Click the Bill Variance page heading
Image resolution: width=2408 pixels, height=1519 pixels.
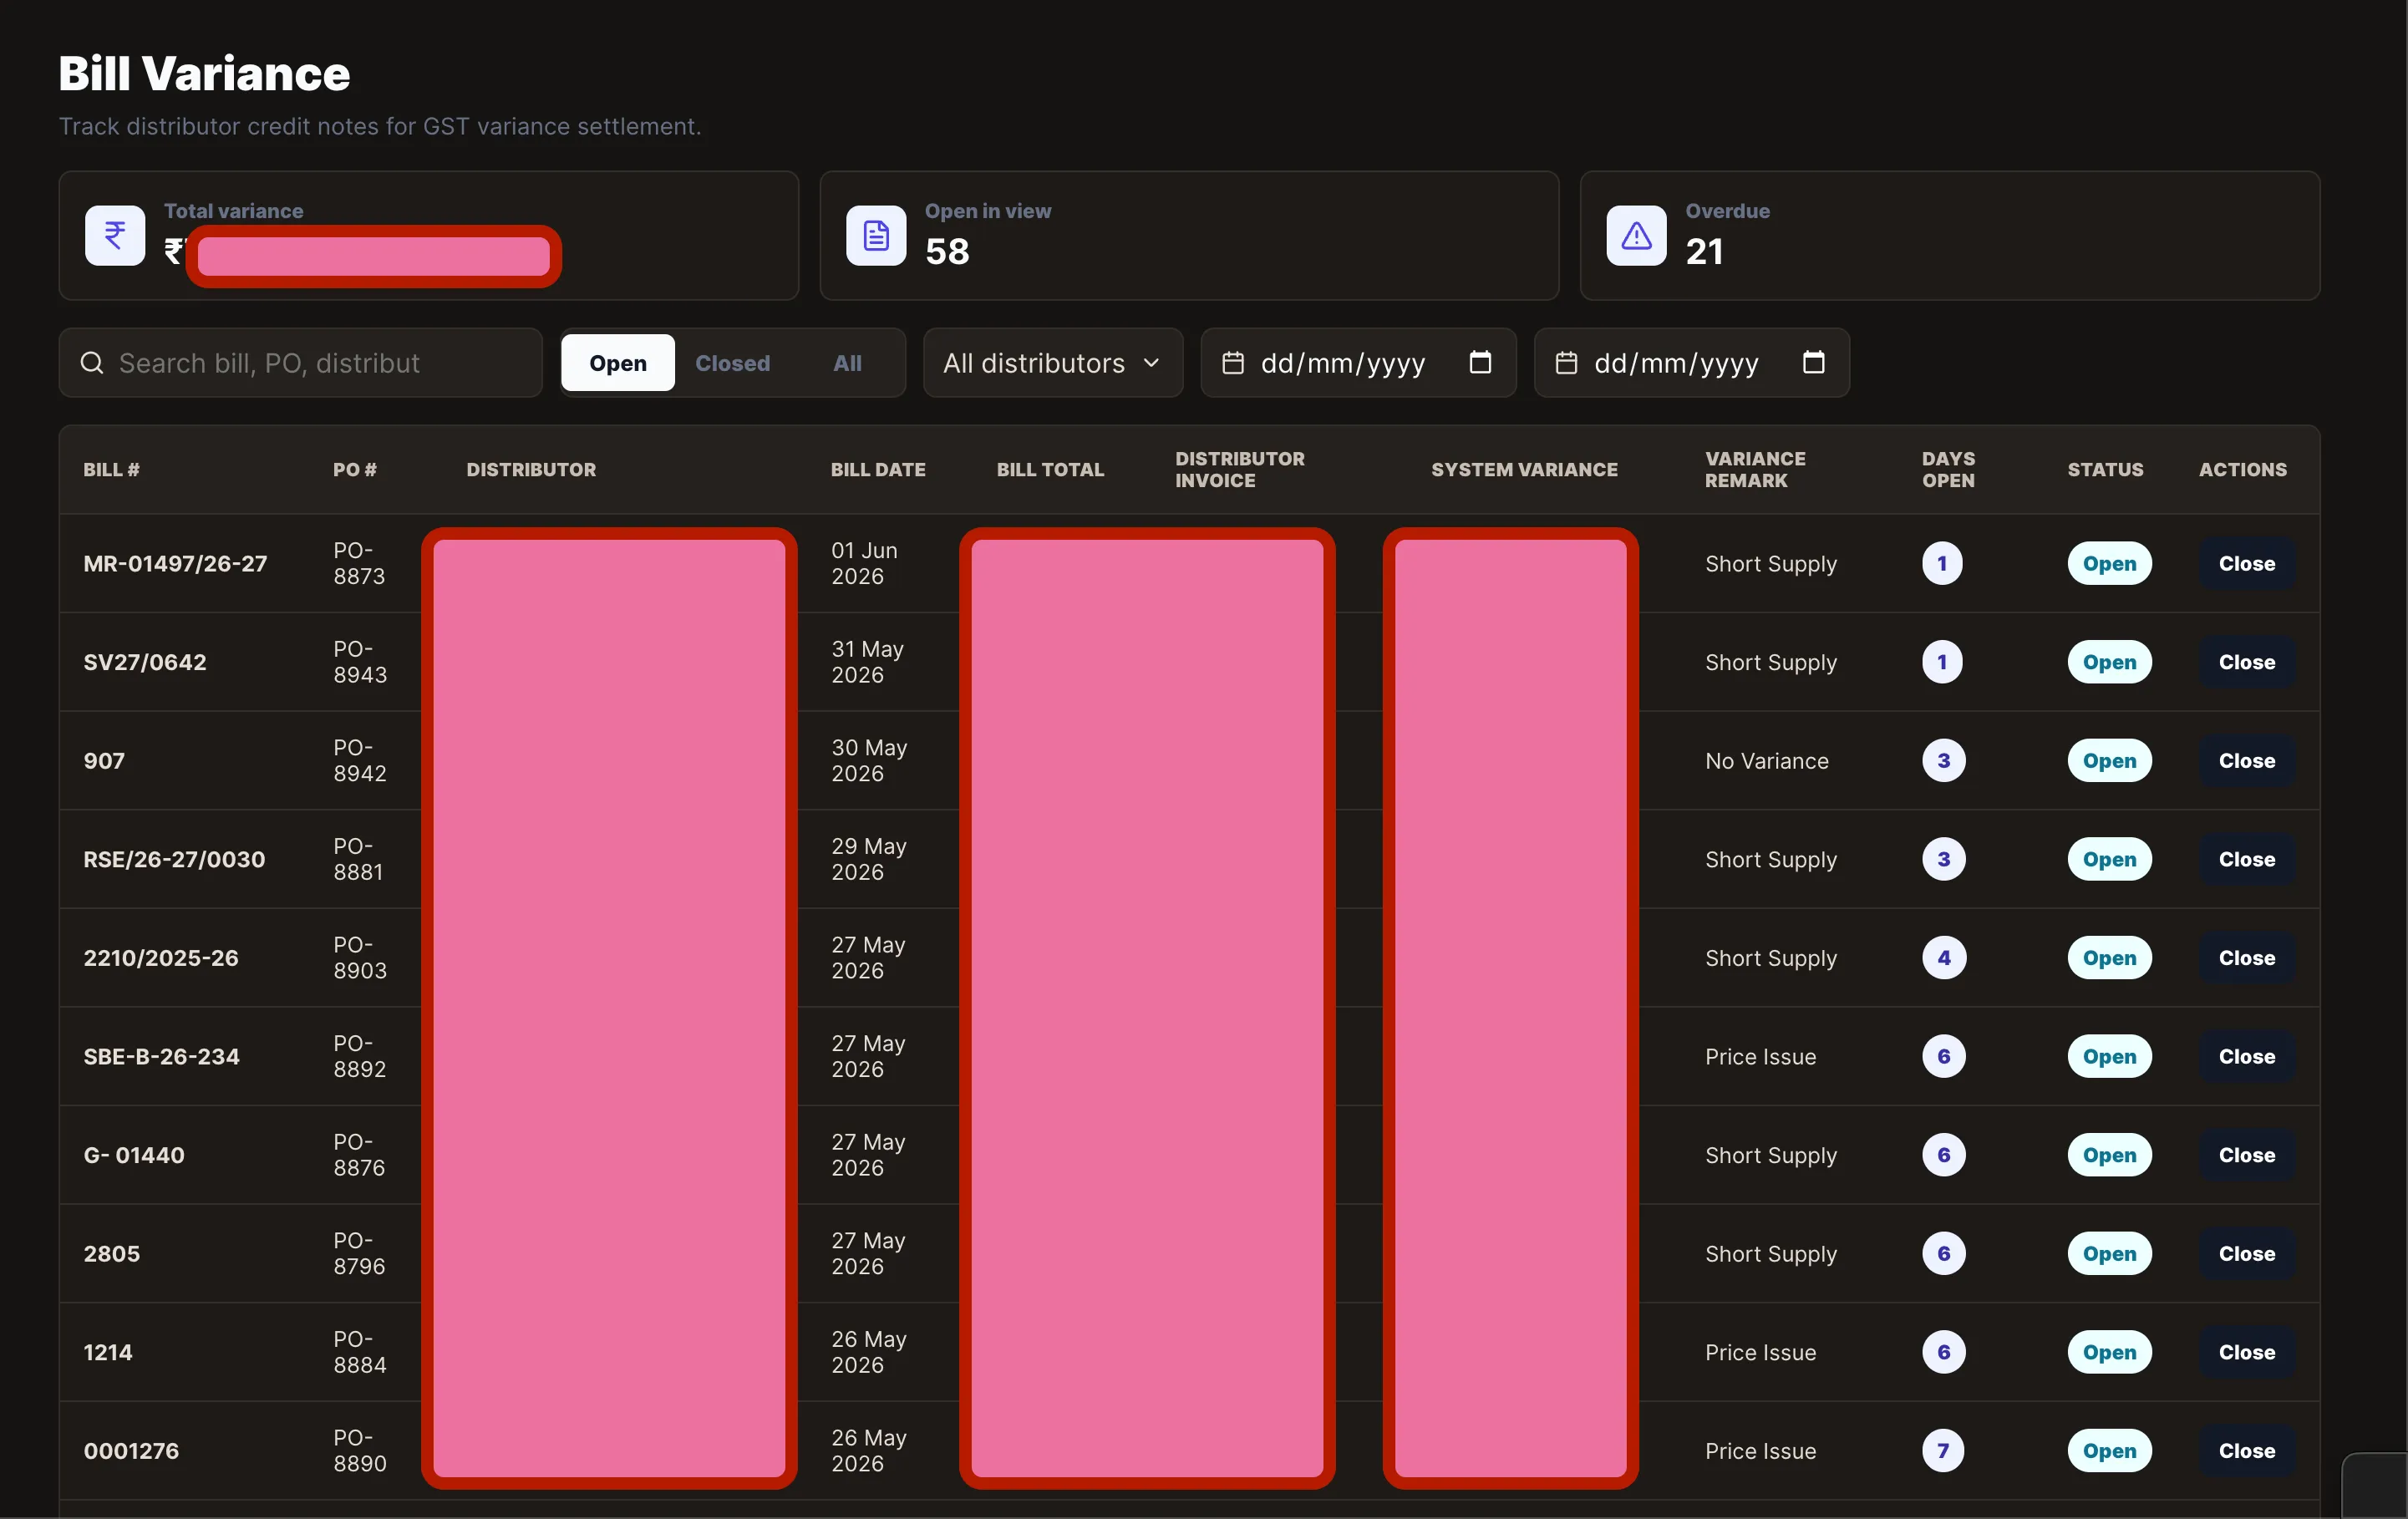(204, 73)
